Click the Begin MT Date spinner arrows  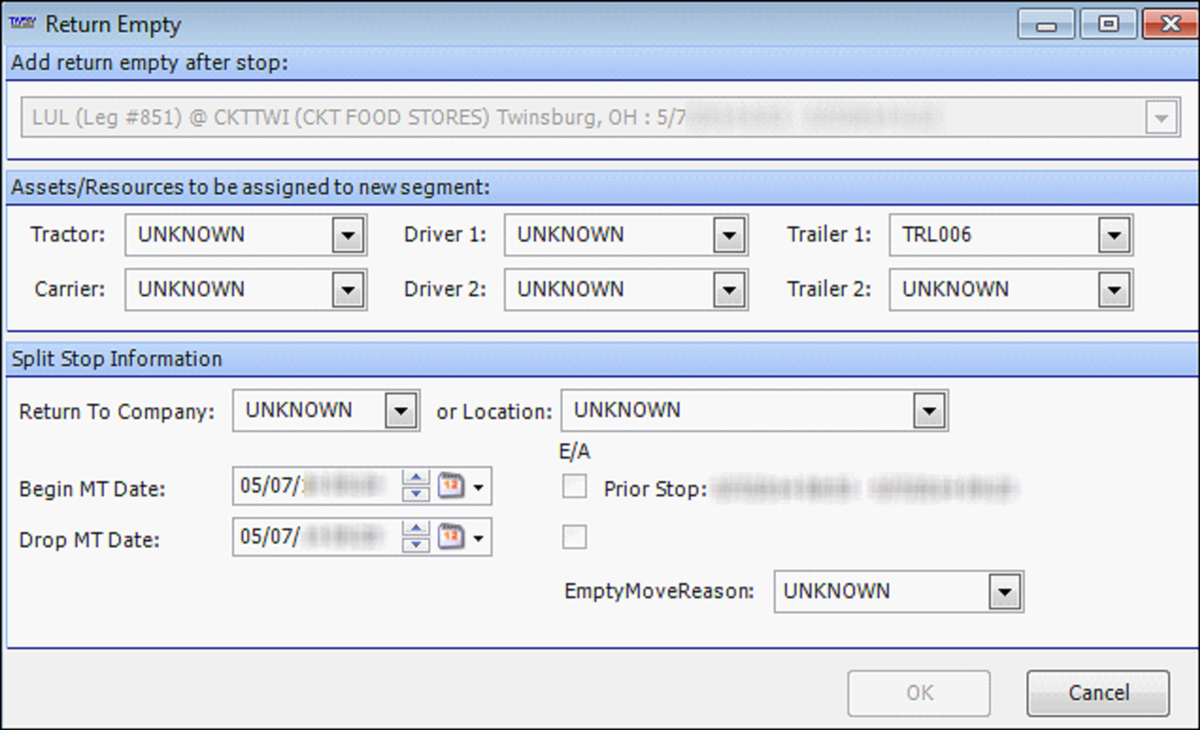414,487
